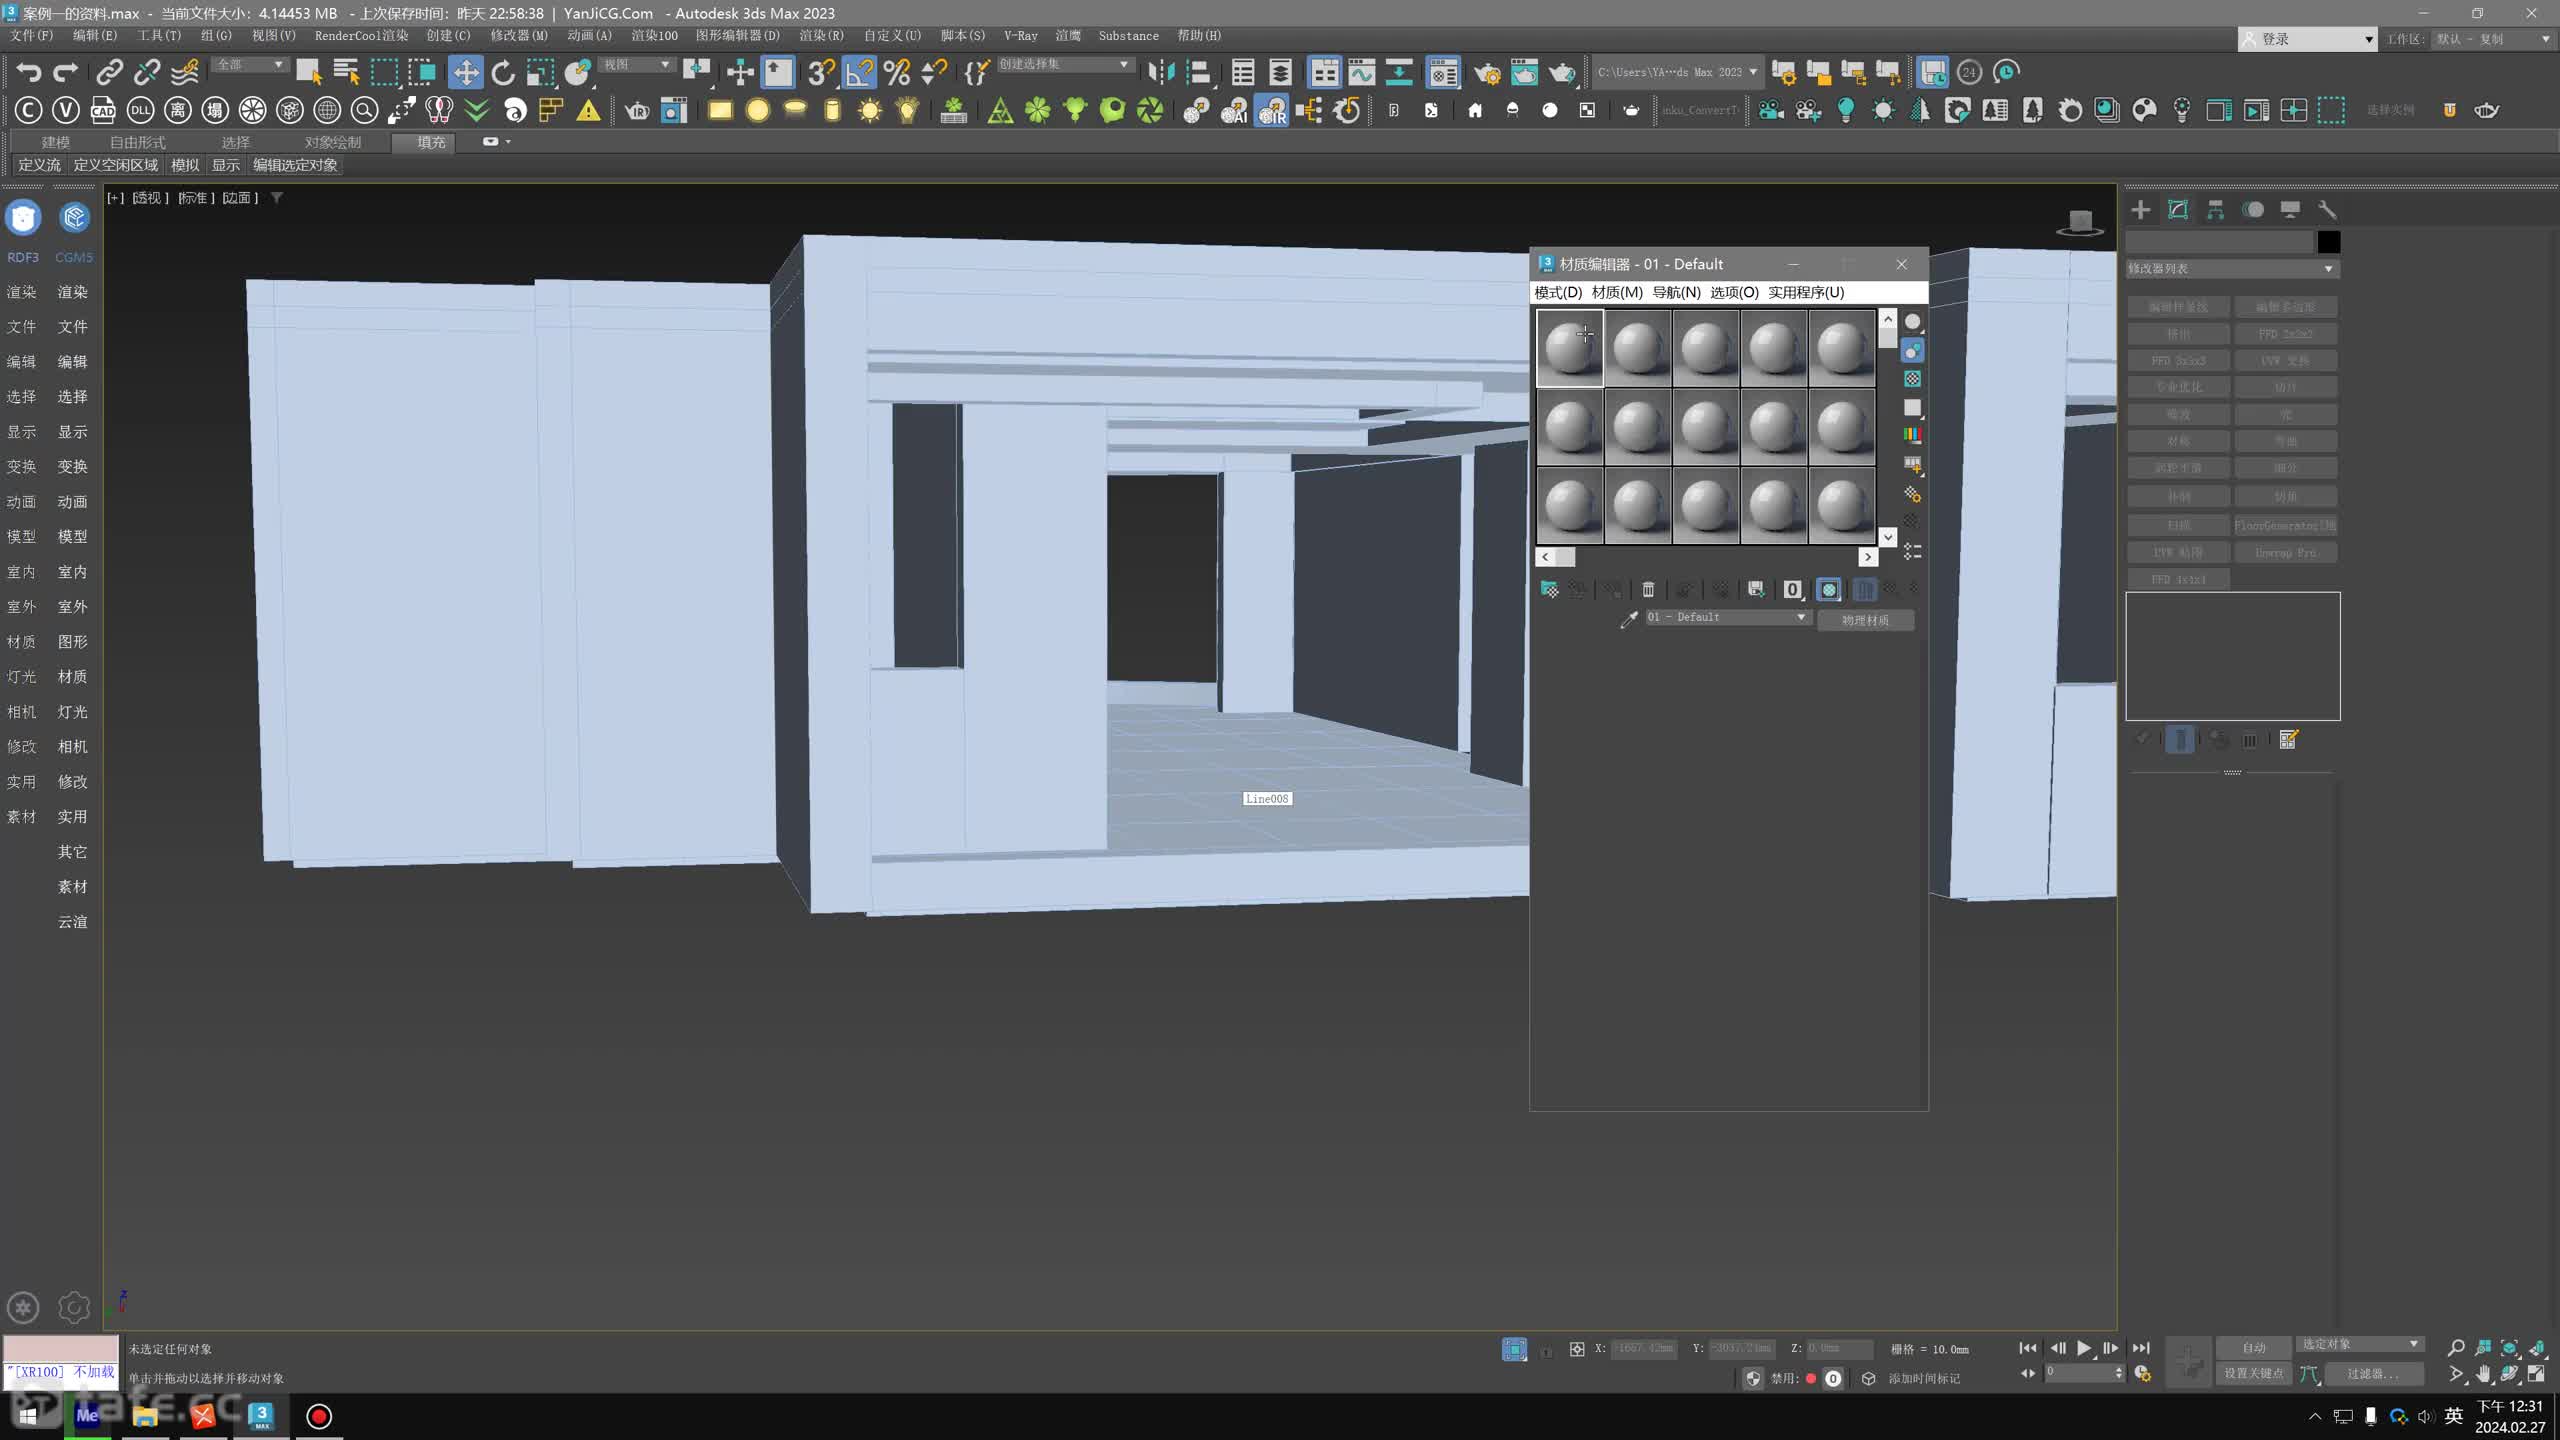Open the Sample Type sphere flyout
This screenshot has width=2560, height=1440.
point(1912,322)
